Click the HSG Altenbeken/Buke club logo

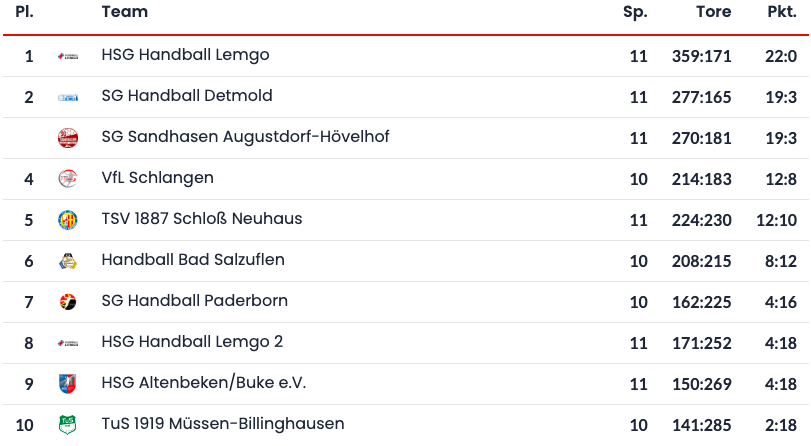[x=68, y=384]
